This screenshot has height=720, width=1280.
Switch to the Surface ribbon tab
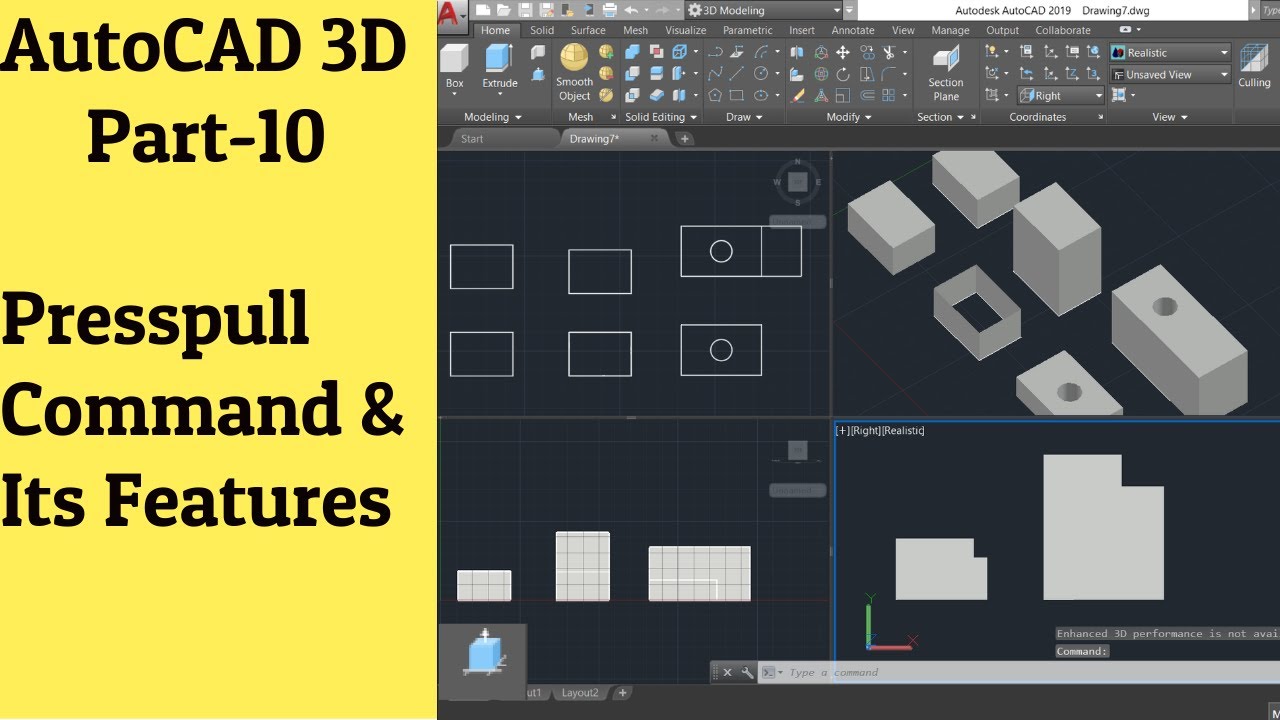coord(588,31)
